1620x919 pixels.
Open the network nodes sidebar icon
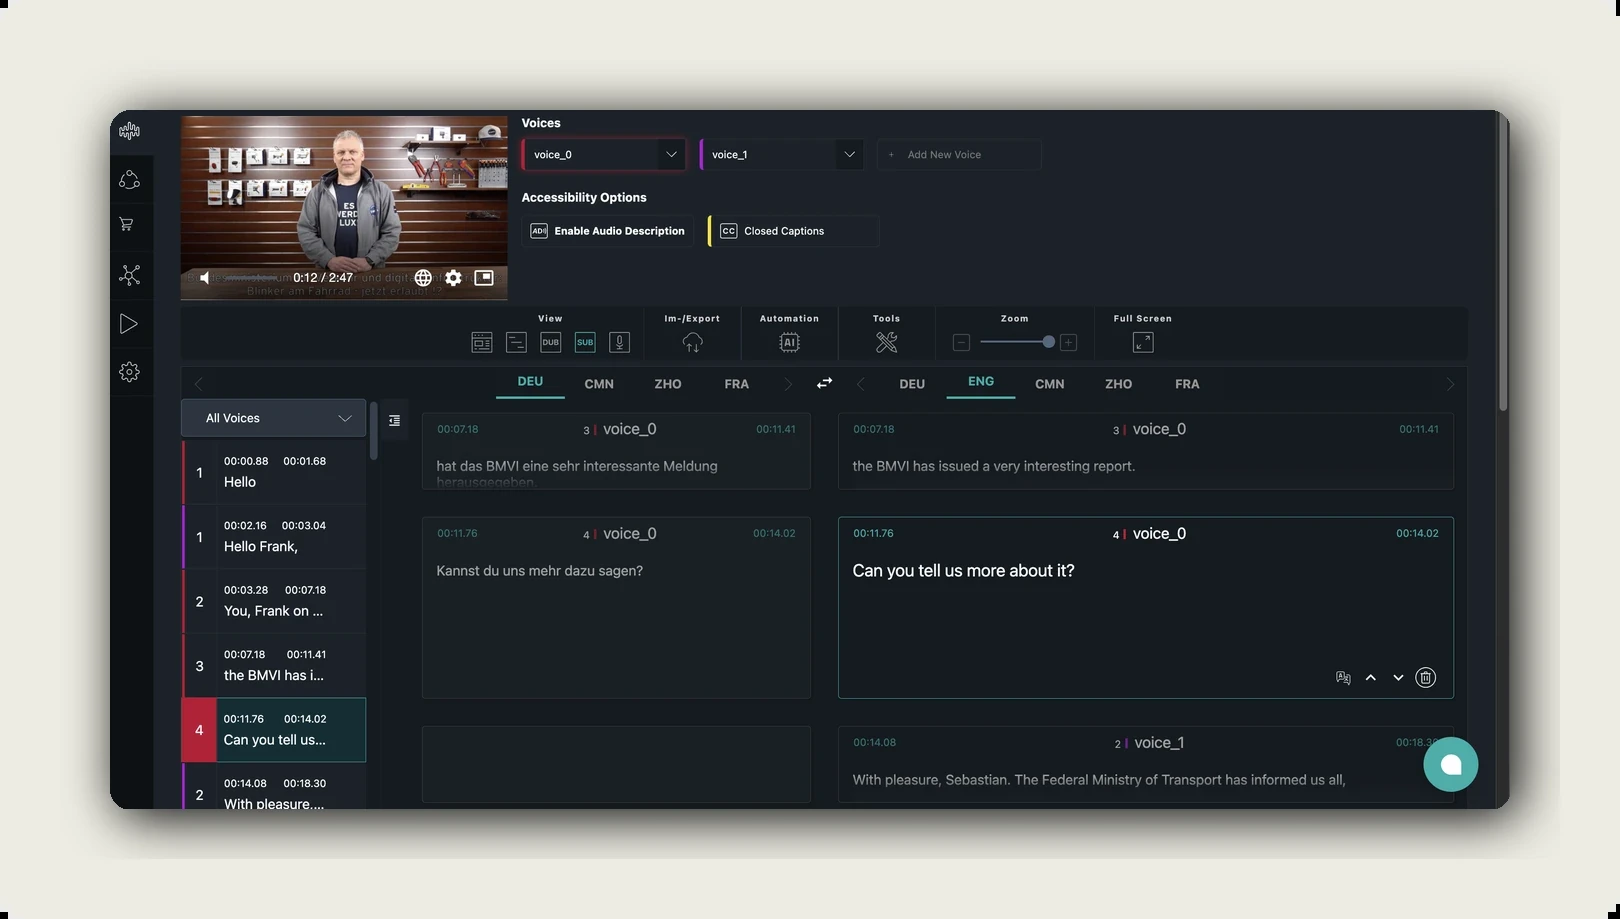tap(129, 275)
